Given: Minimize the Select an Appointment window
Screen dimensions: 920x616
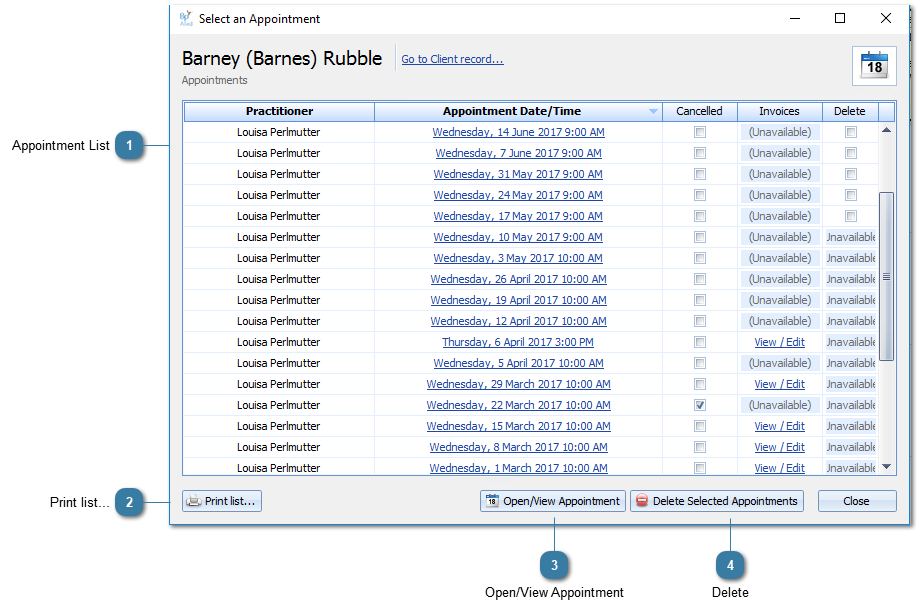Looking at the screenshot, I should click(795, 19).
